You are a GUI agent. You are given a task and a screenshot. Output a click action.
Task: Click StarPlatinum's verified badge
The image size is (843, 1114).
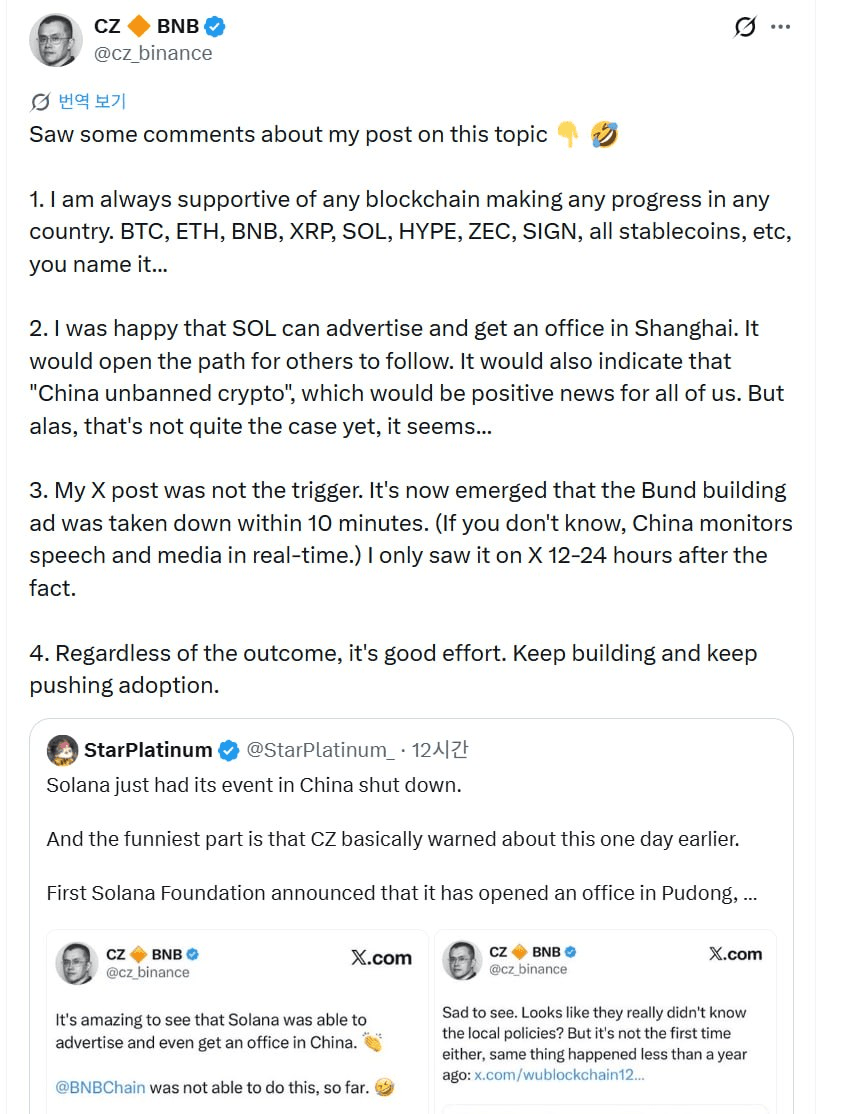[229, 750]
